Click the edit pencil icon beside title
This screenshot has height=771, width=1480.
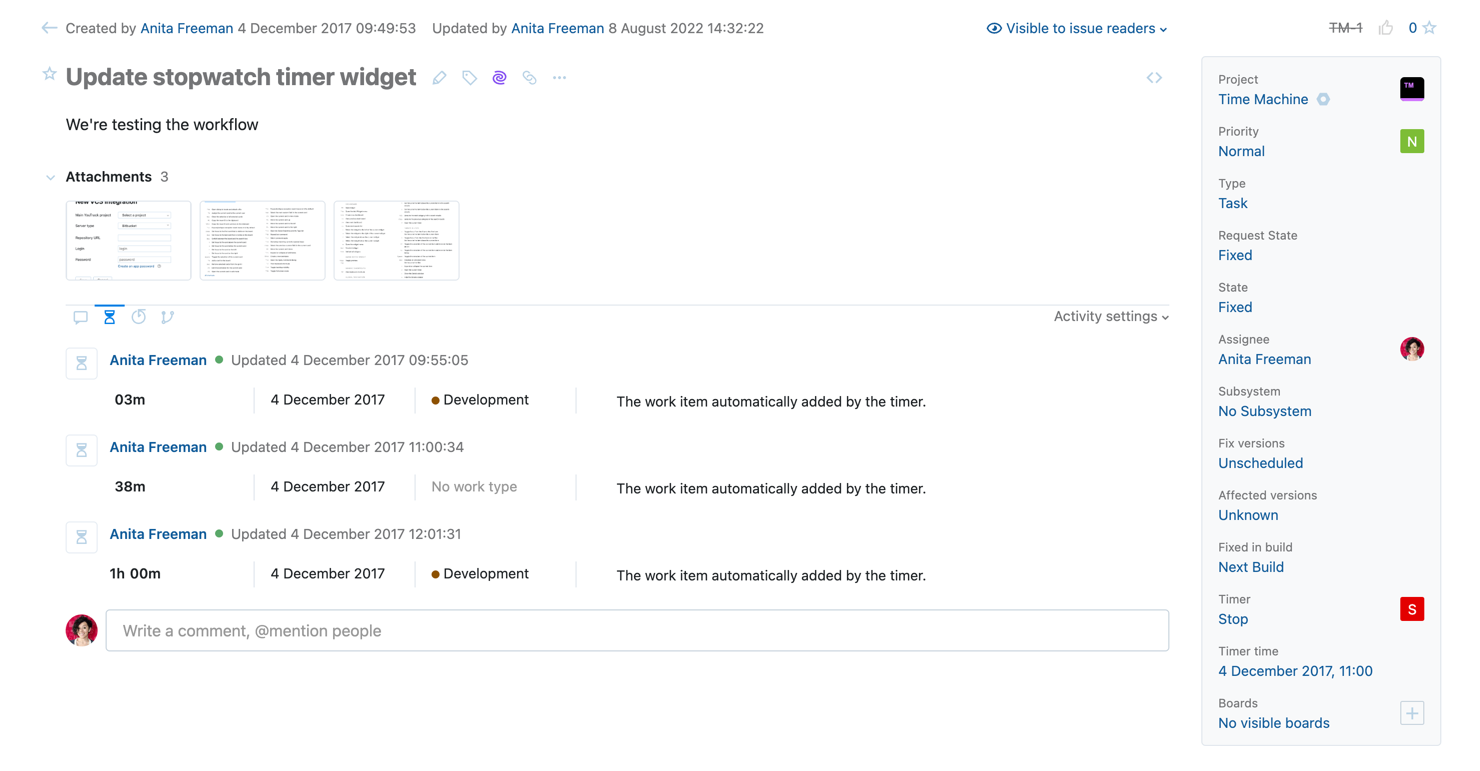click(440, 78)
